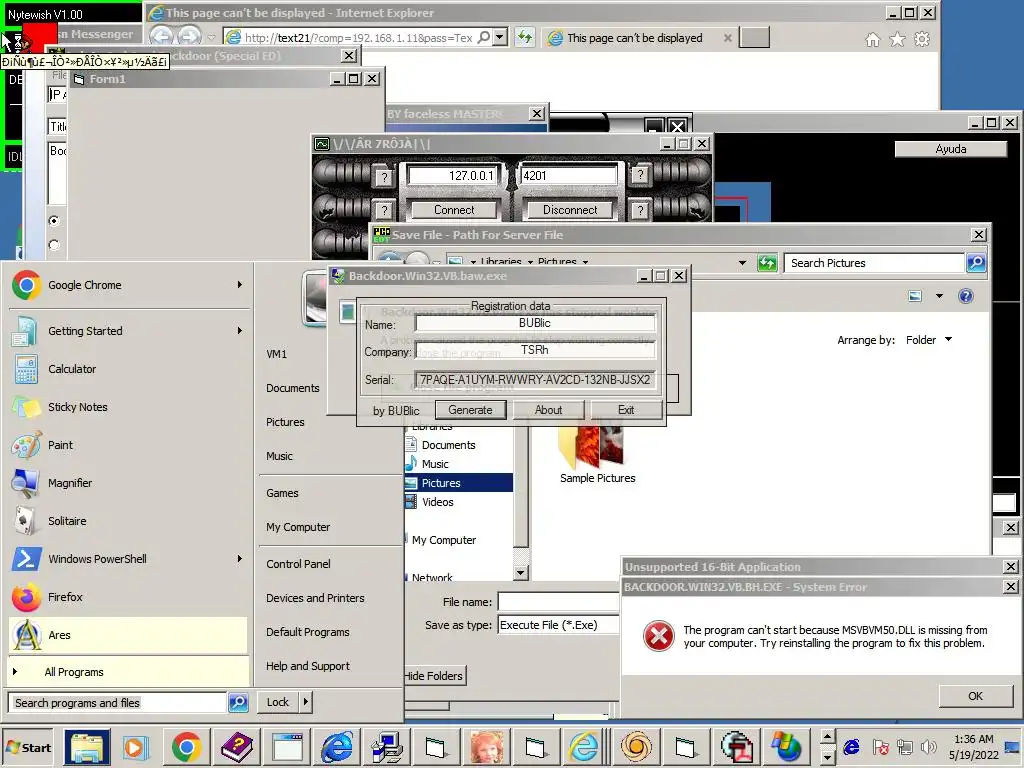
Task: Click Generate in the registration keygen
Action: [x=470, y=410]
